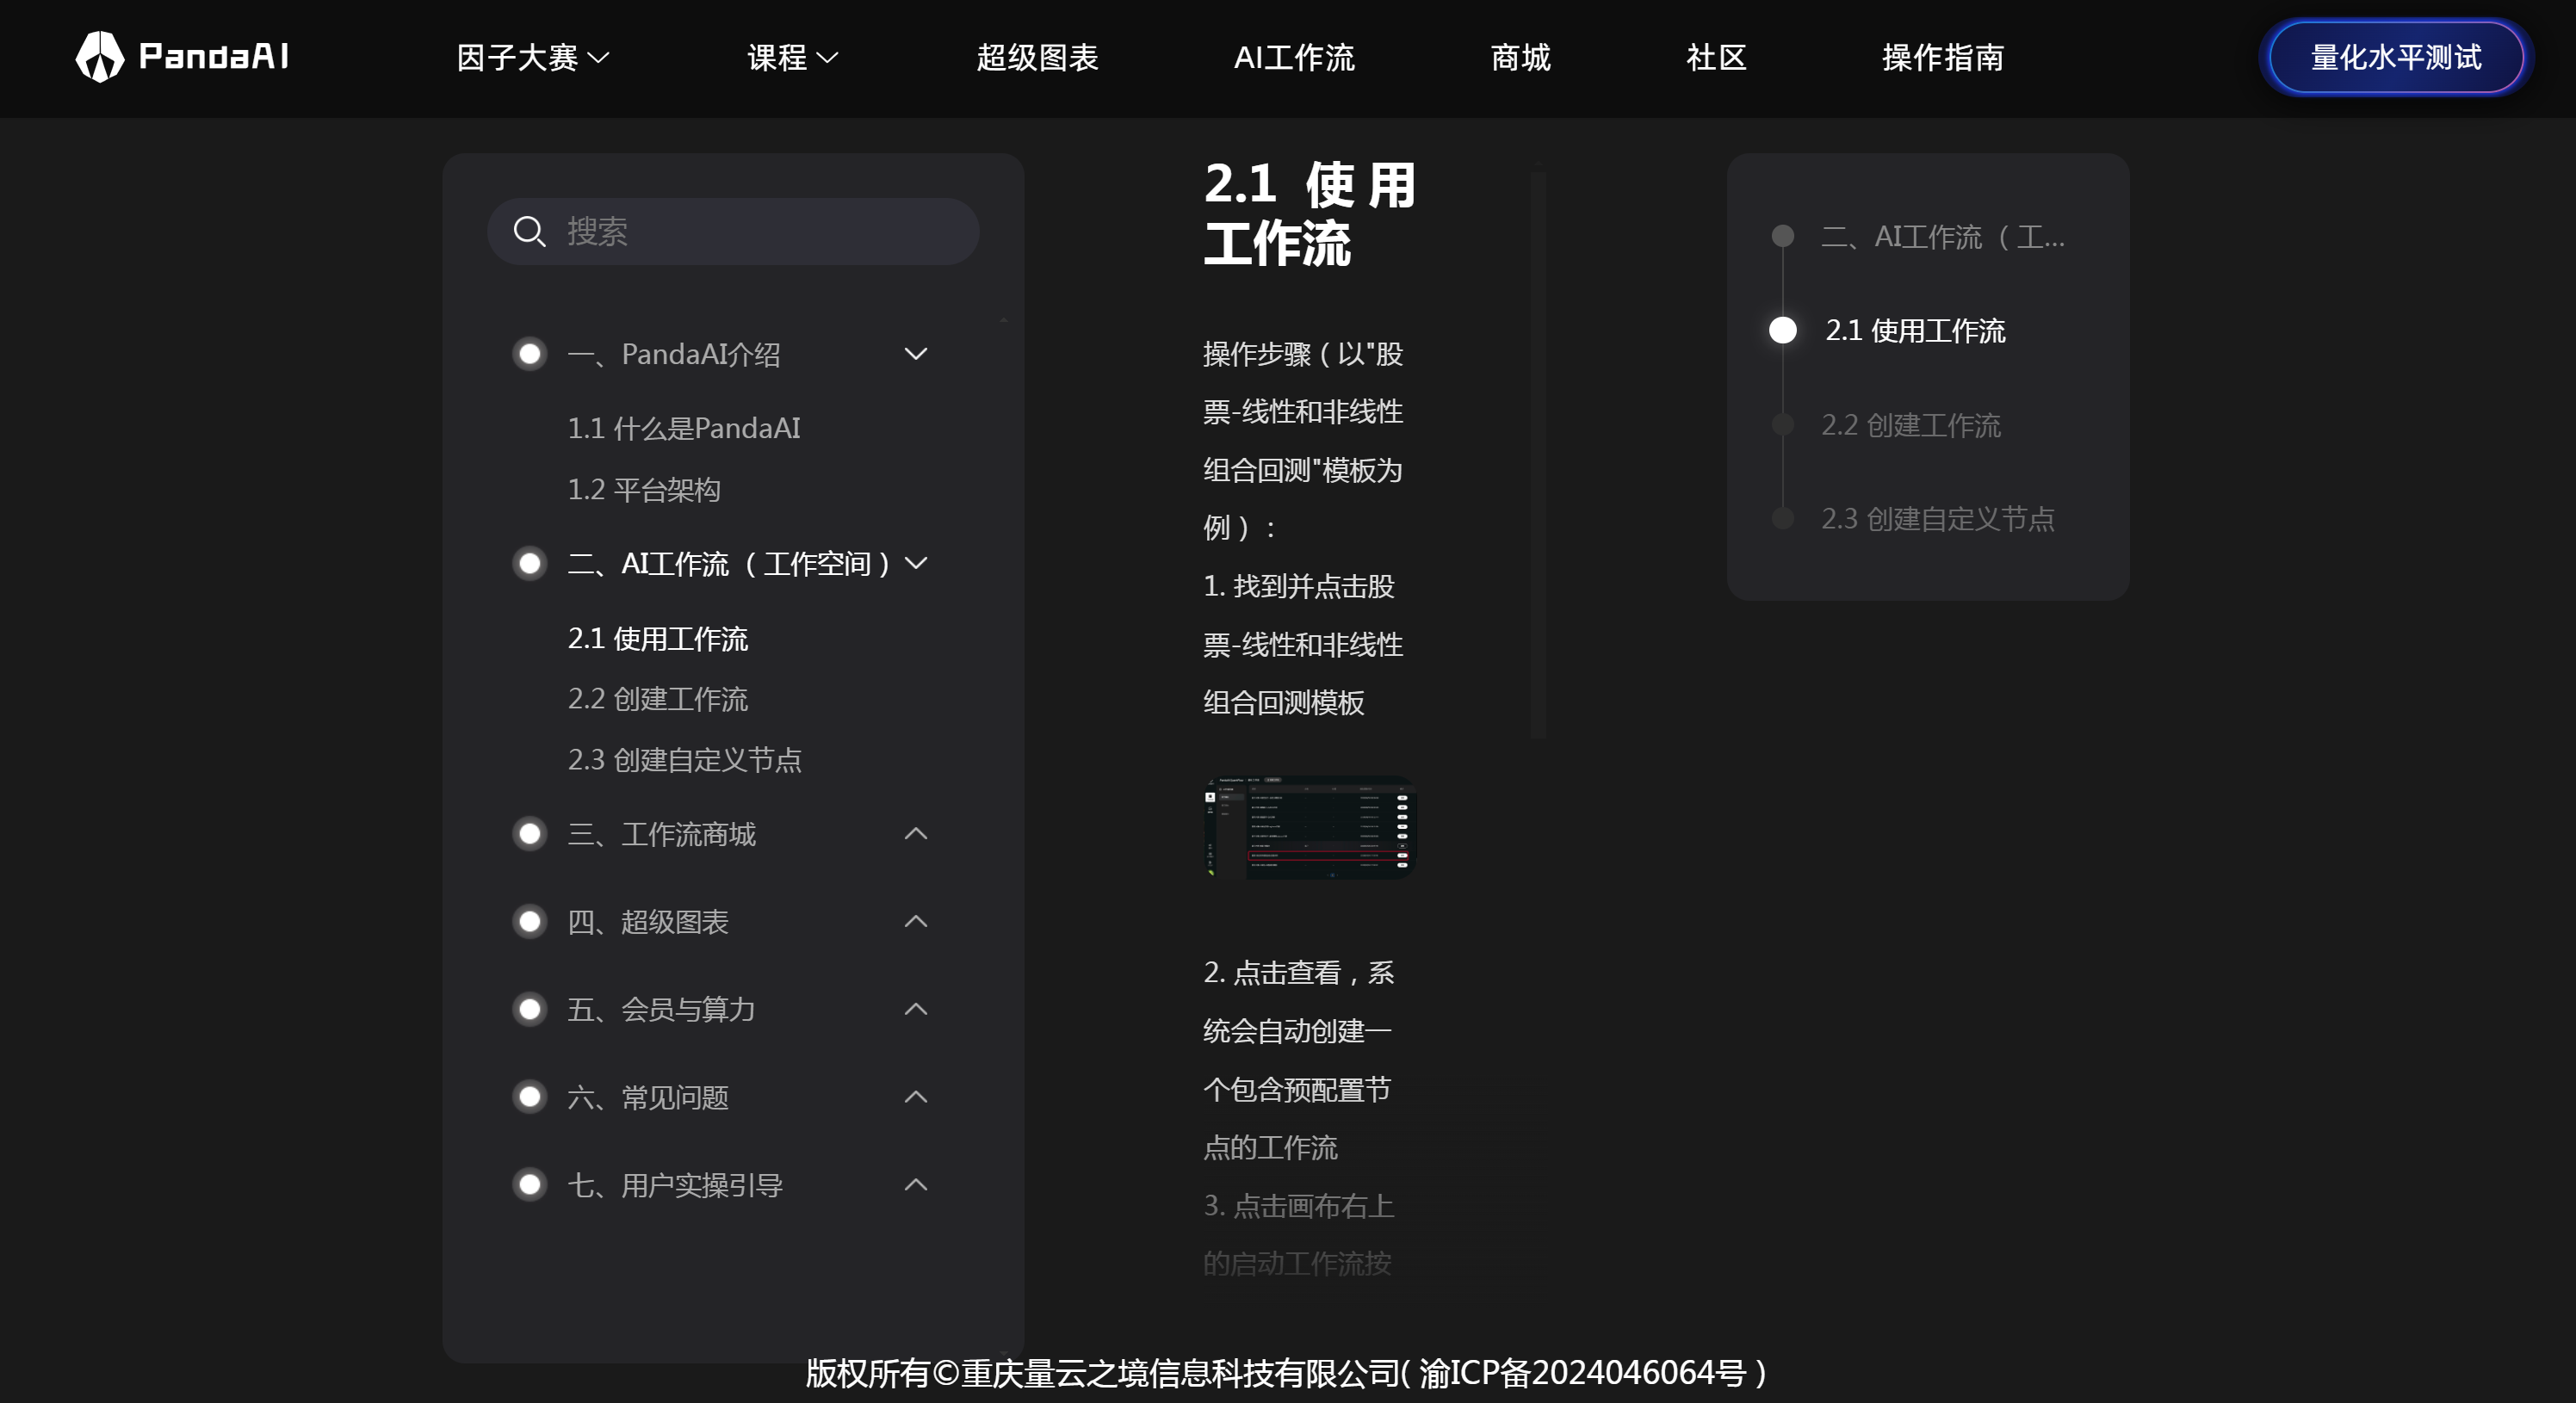Viewport: 2576px width, 1403px height.
Task: Click the PandaAI brand name text
Action: click(x=214, y=56)
